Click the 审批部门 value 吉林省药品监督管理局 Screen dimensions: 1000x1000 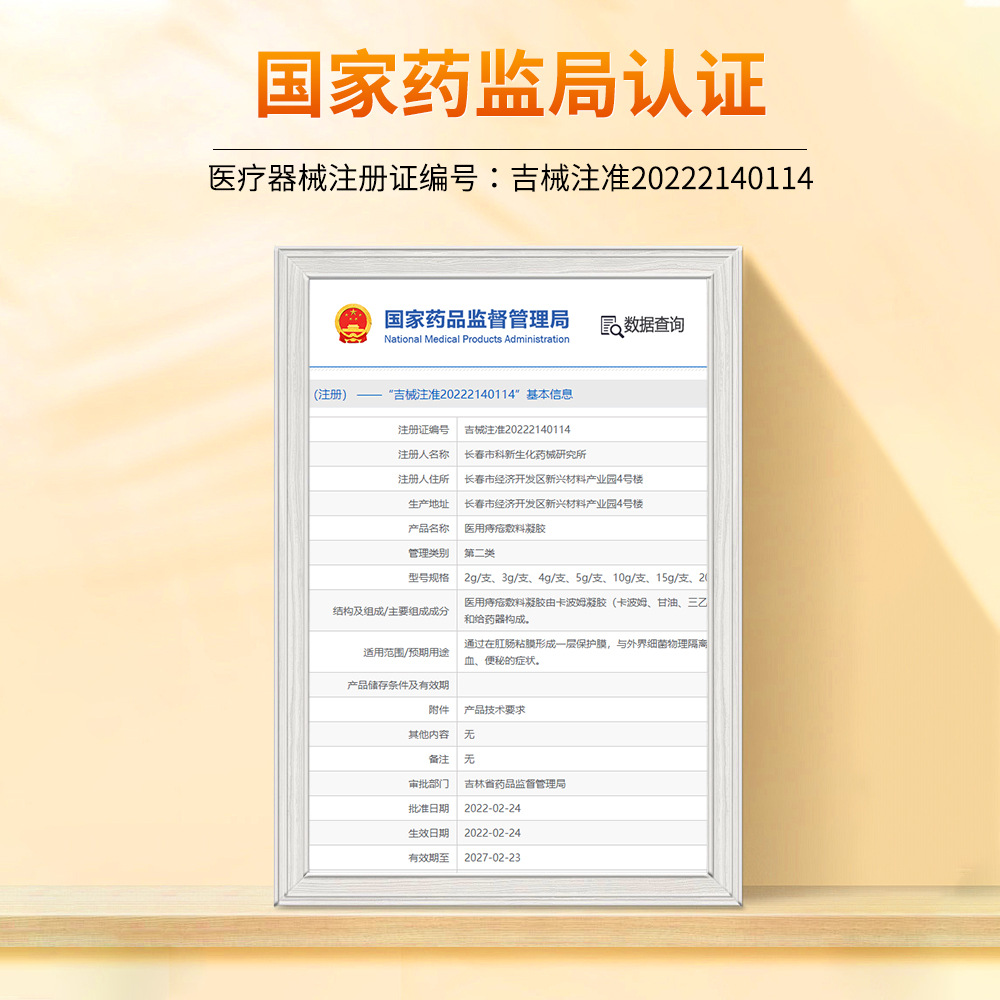(x=515, y=784)
